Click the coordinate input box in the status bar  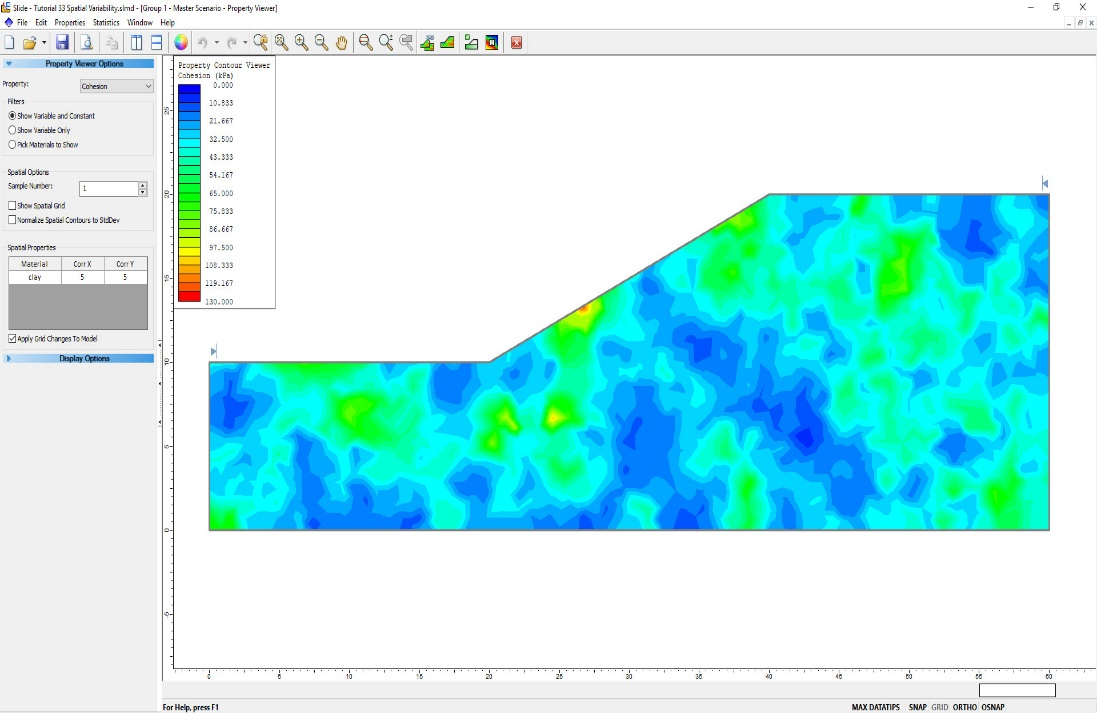(x=1017, y=690)
